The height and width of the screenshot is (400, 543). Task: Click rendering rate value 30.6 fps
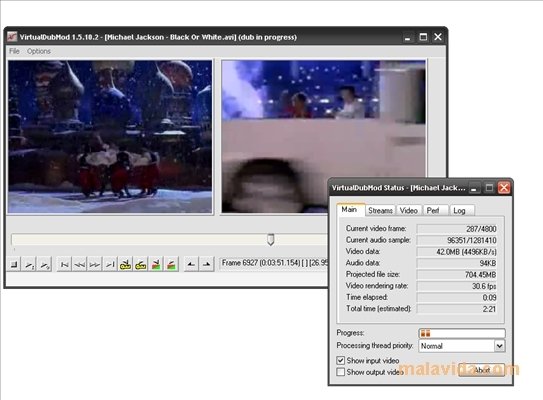[x=457, y=286]
